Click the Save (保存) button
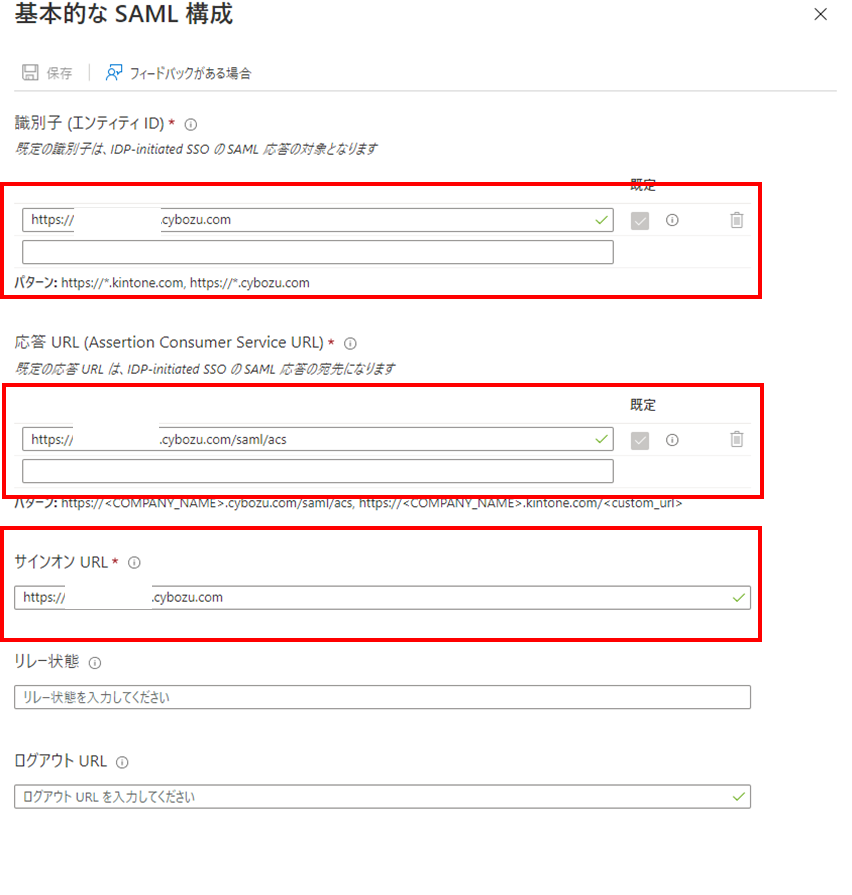The image size is (852, 895). point(47,73)
